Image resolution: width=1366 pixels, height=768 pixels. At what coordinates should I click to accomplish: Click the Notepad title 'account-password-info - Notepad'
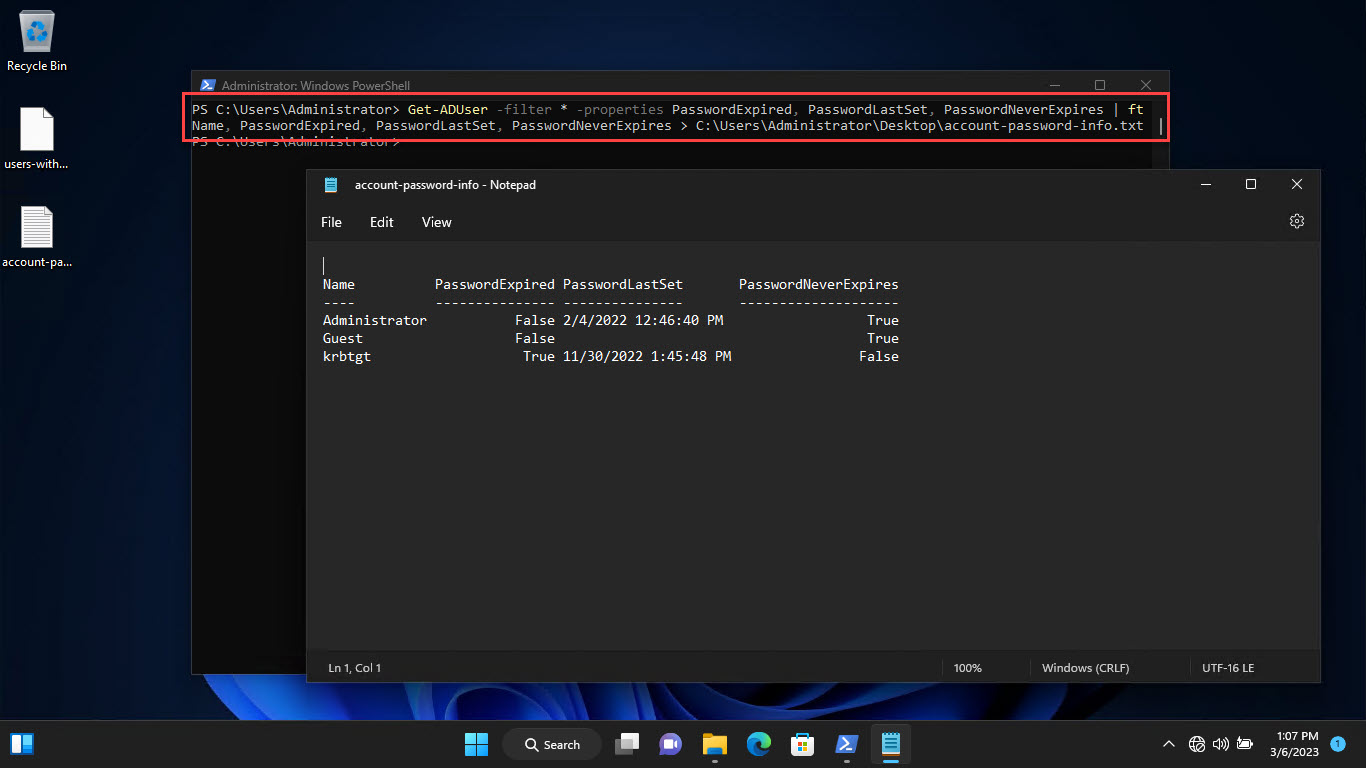coord(445,185)
